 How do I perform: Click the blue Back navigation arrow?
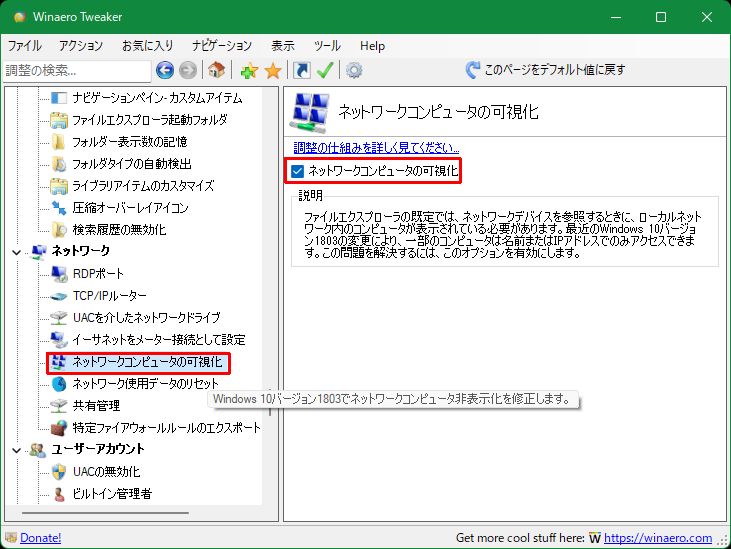pos(165,70)
